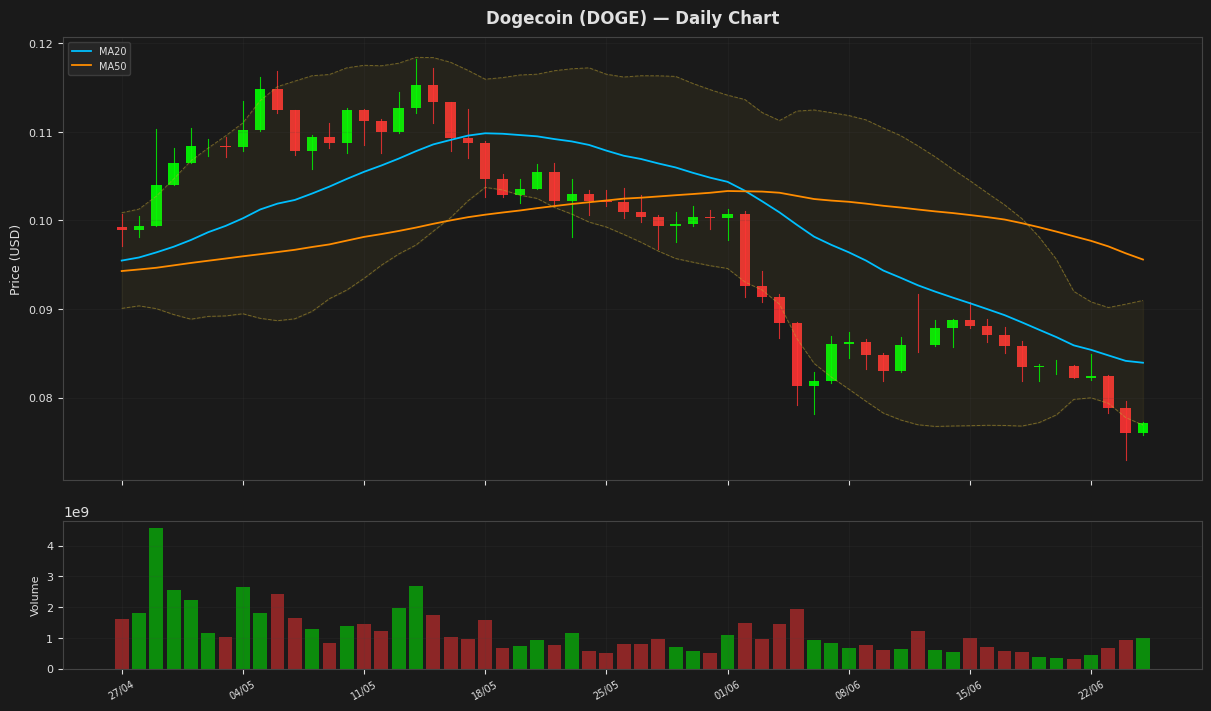The height and width of the screenshot is (711, 1211).
Task: Click the 25/05 date label
Action: pos(606,690)
